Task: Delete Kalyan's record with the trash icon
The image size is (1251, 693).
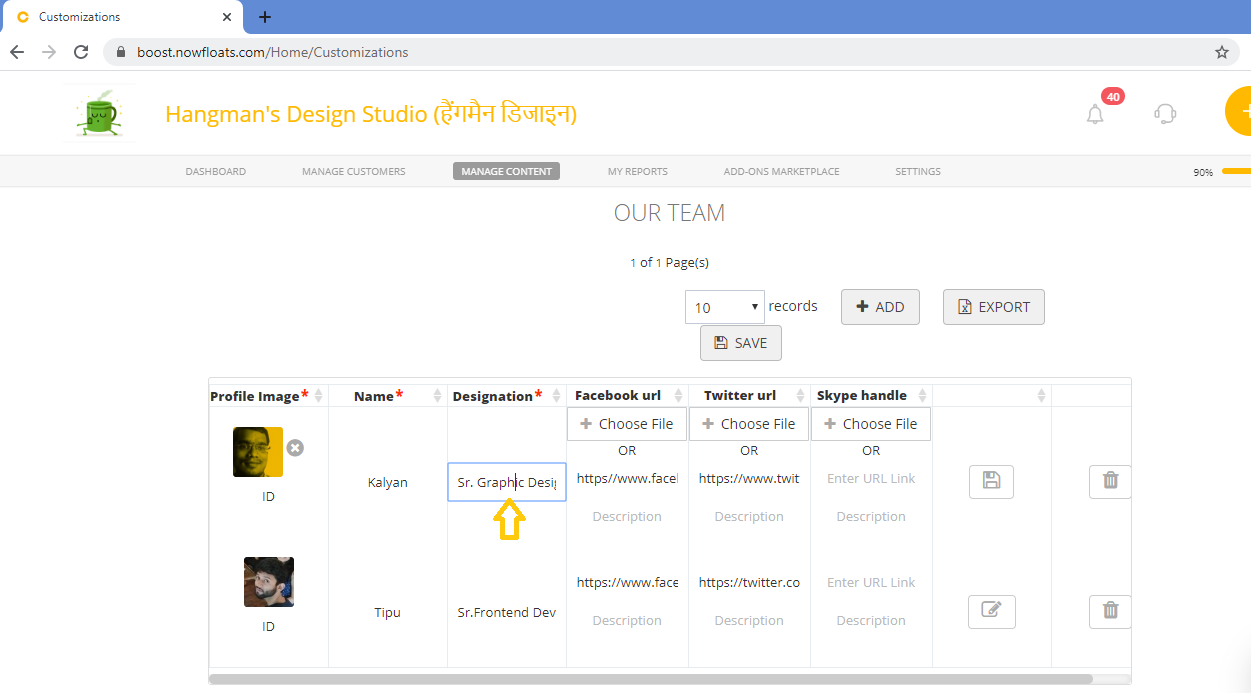Action: coord(1110,481)
